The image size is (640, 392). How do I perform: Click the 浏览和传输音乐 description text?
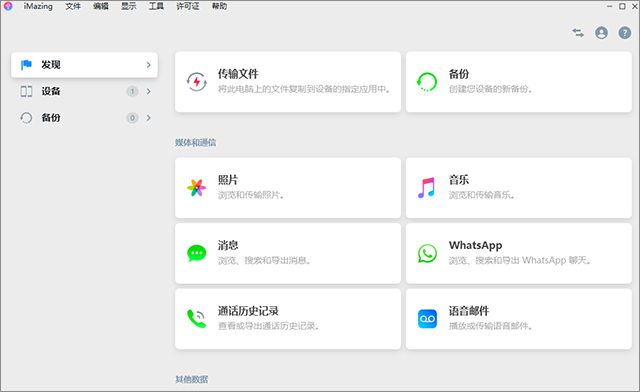pos(482,195)
